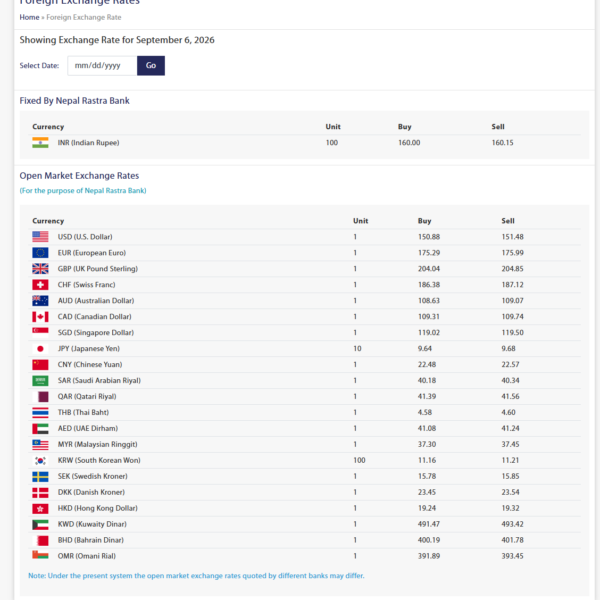This screenshot has width=600, height=600.
Task: Click the US flag icon for USD
Action: pyautogui.click(x=40, y=237)
